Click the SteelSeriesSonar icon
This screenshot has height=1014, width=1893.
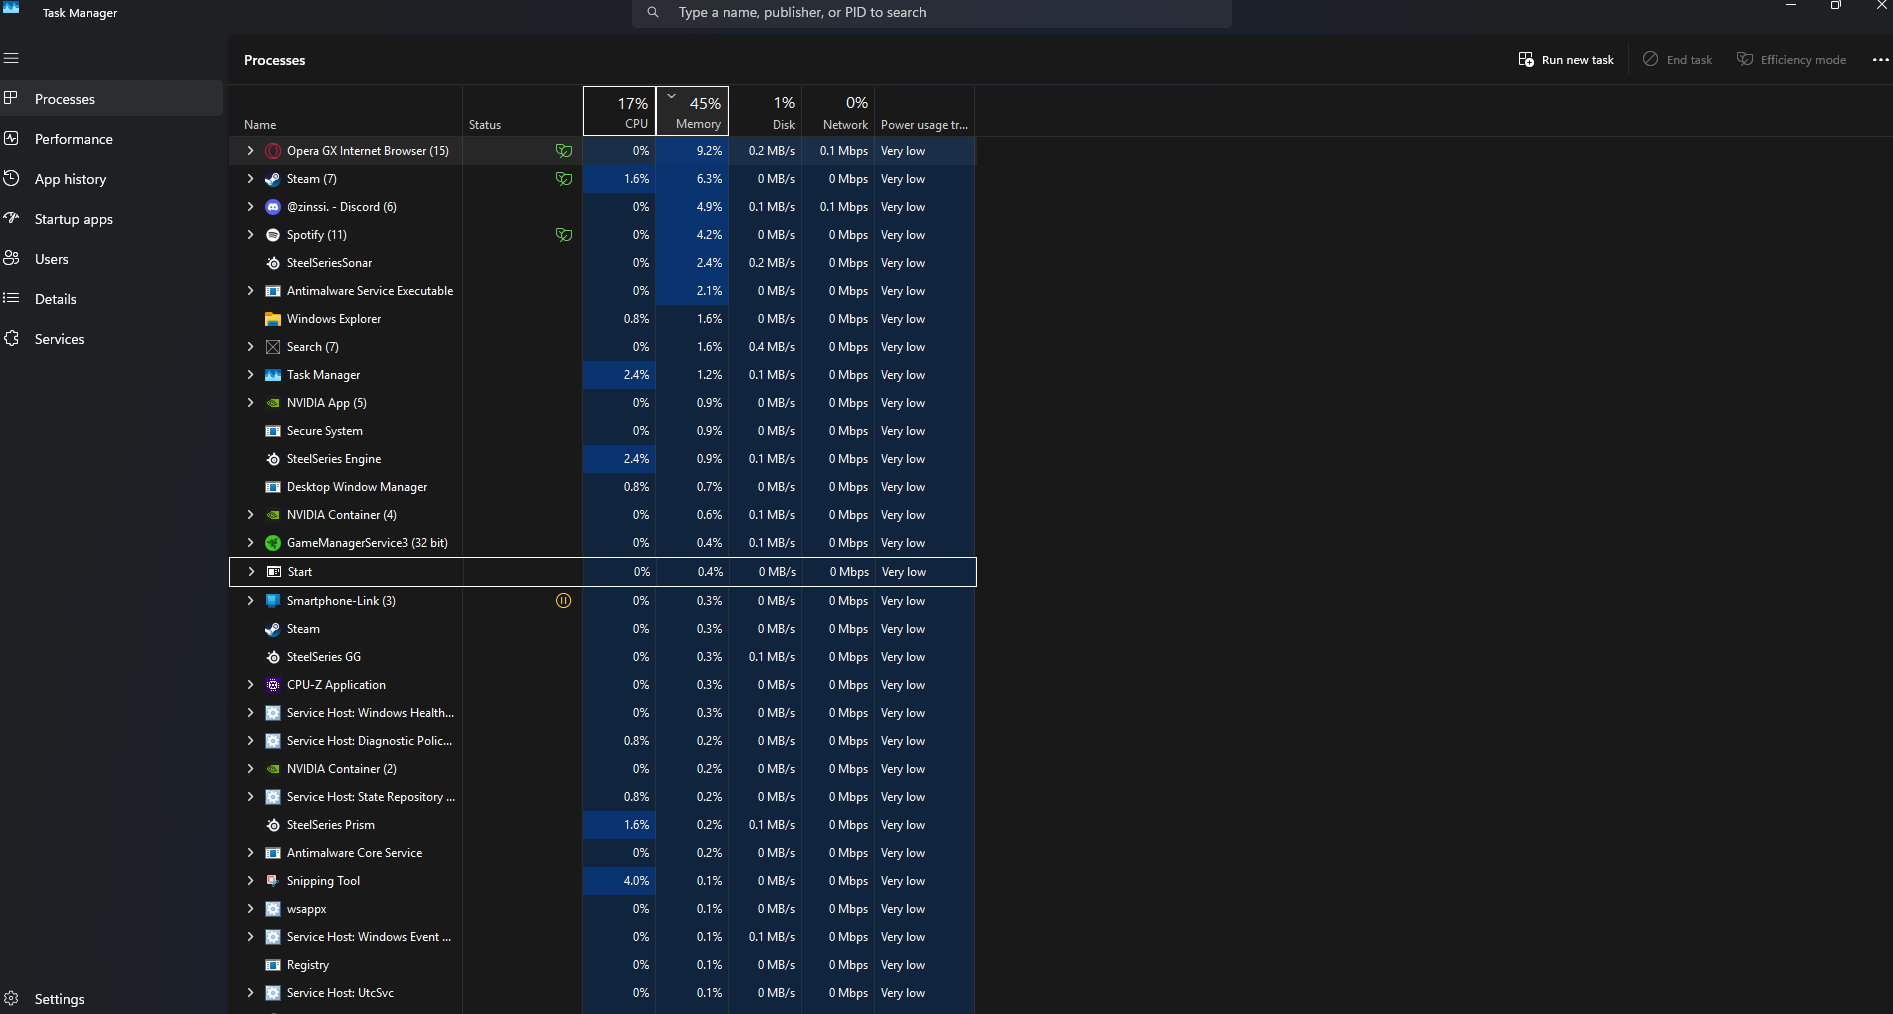273,263
